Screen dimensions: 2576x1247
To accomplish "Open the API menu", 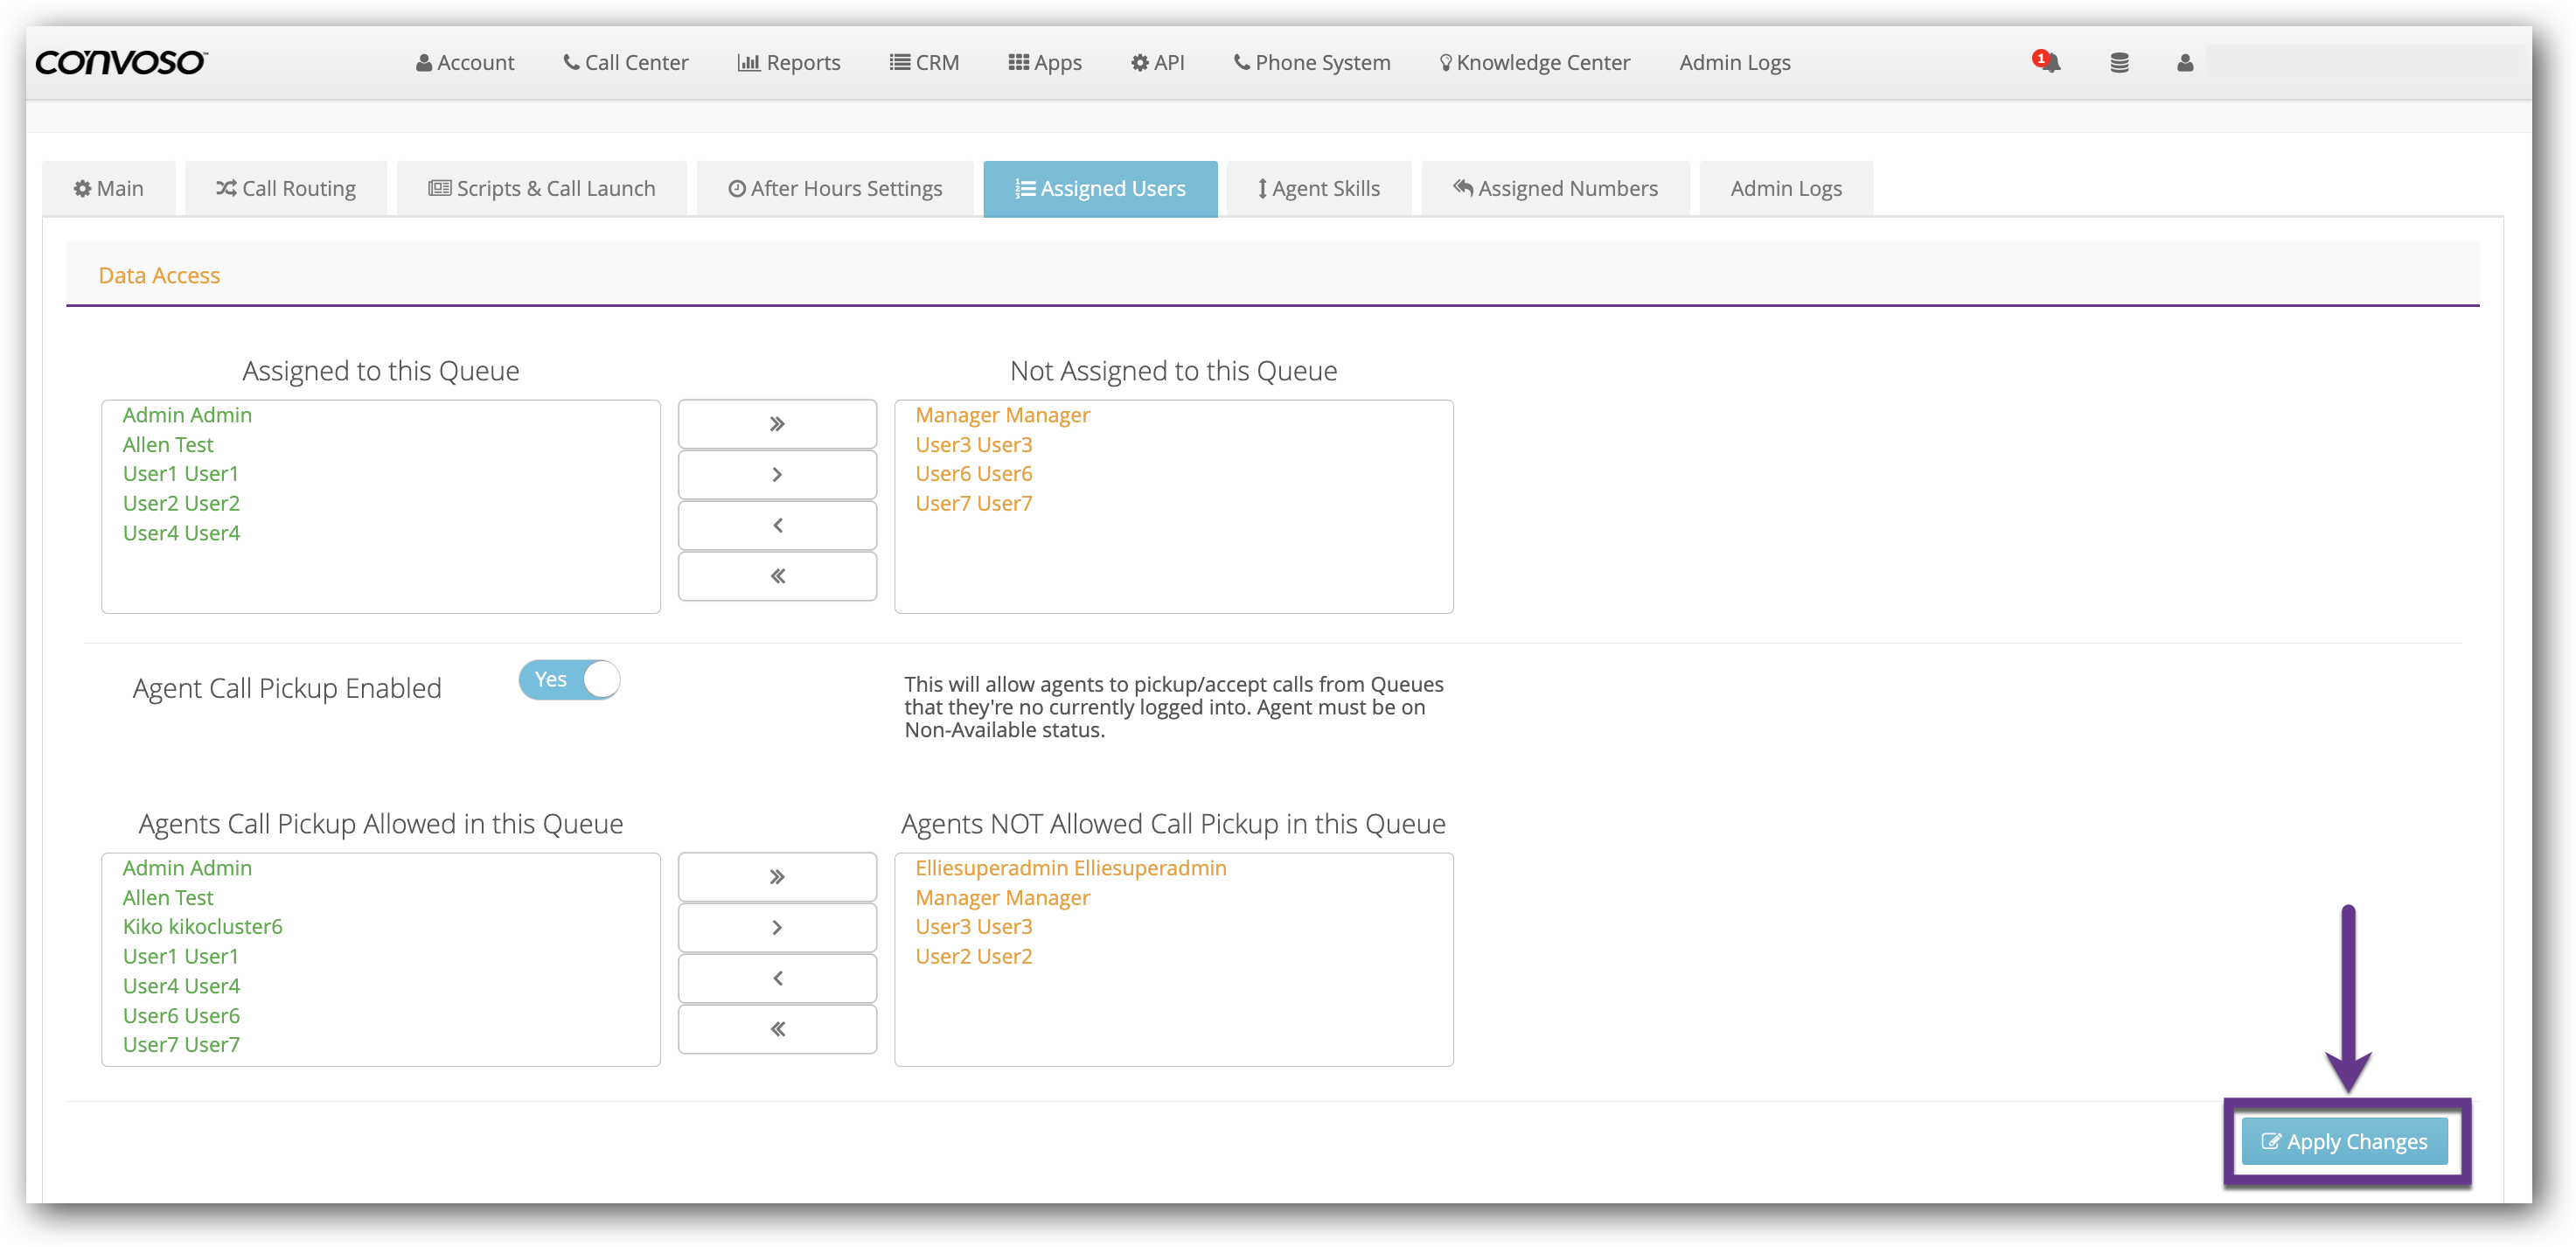I will [x=1158, y=62].
